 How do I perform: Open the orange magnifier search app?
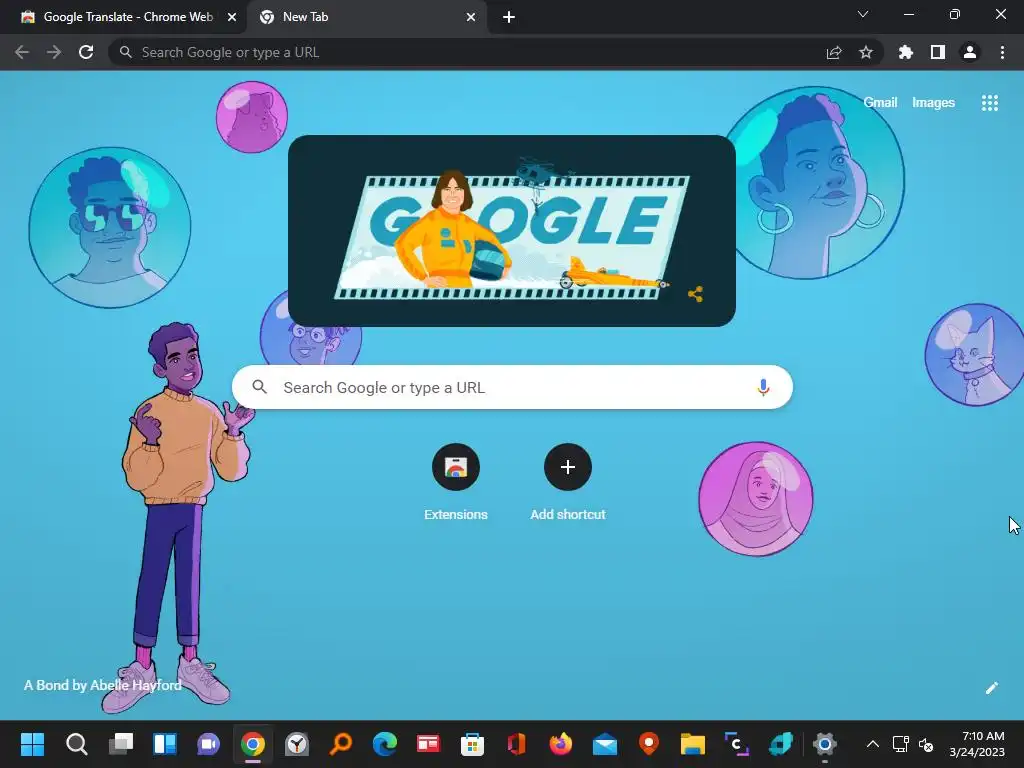point(341,744)
